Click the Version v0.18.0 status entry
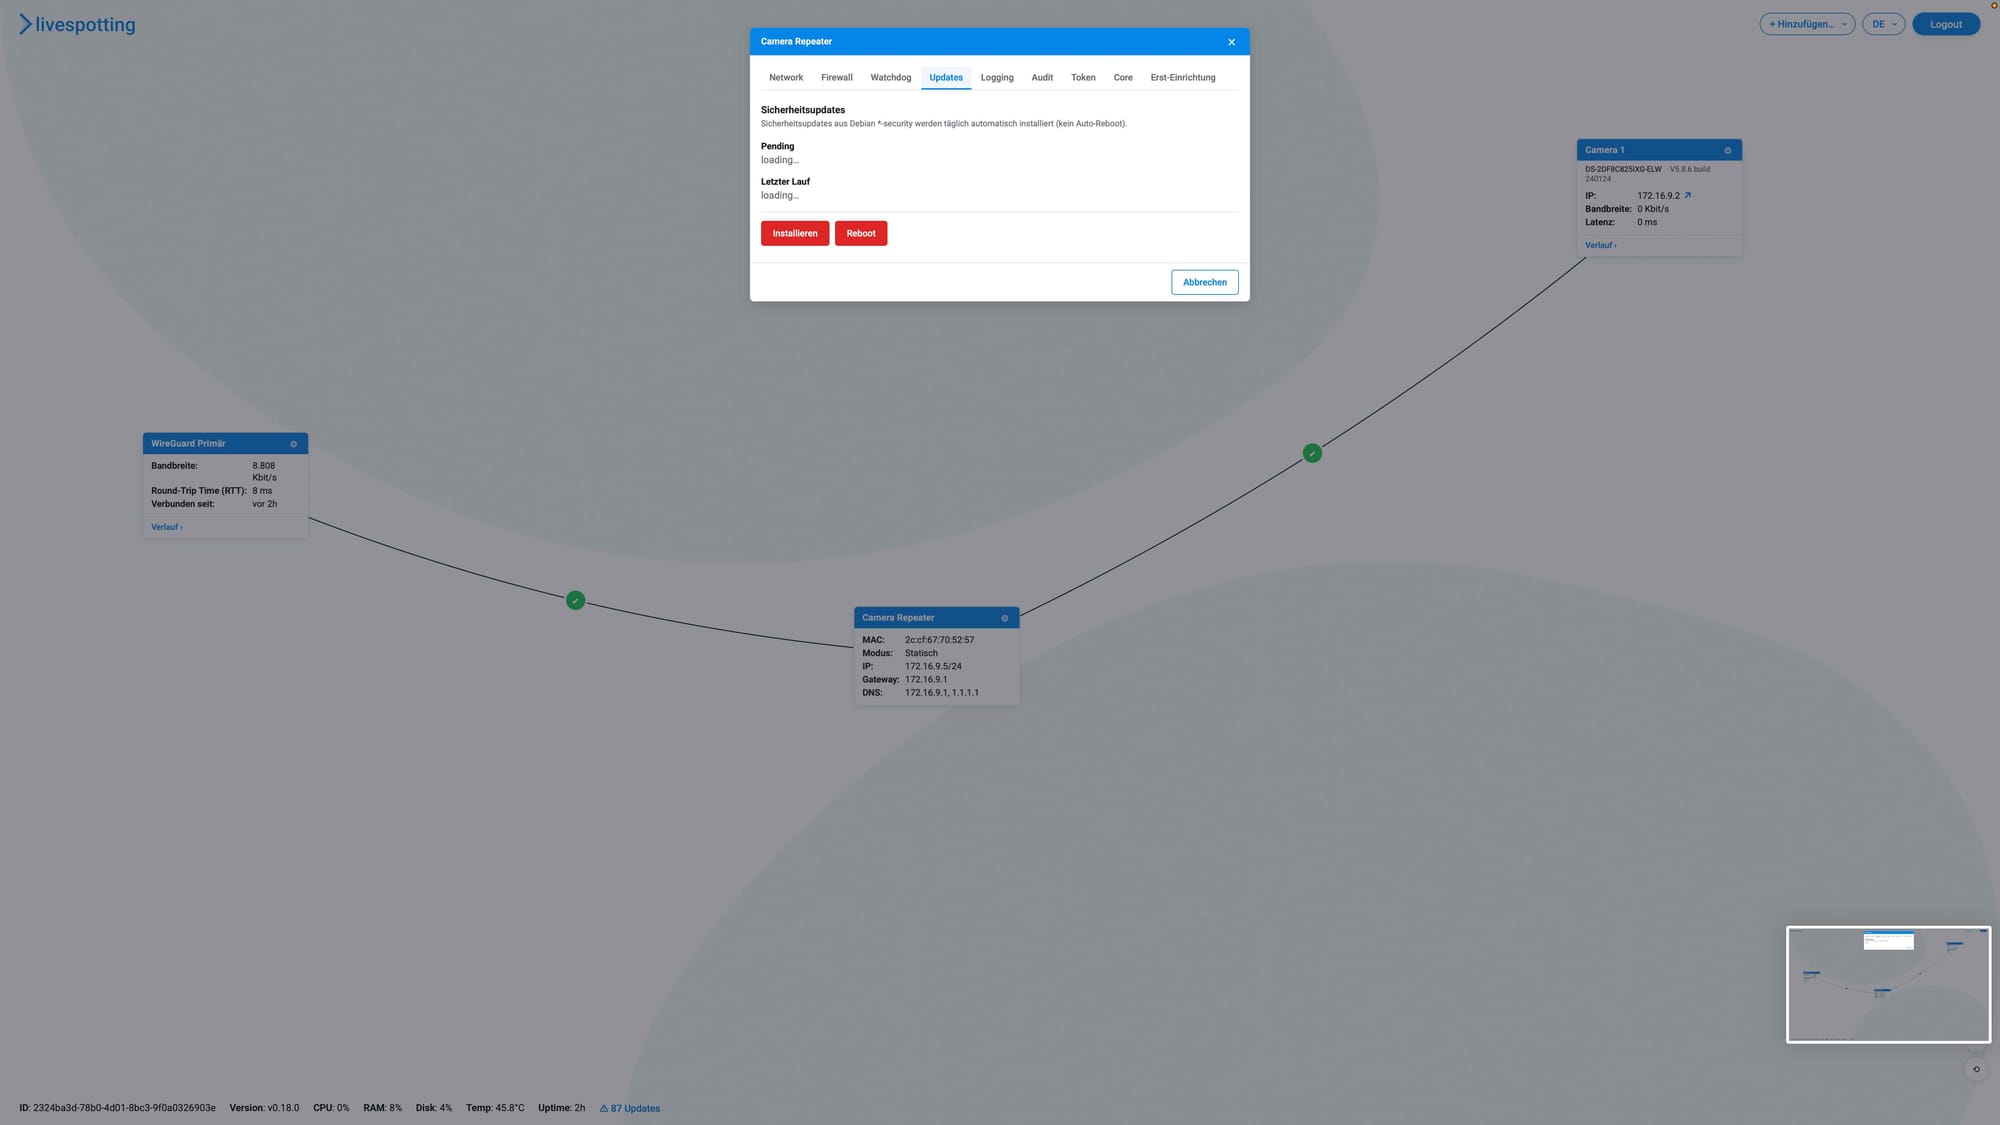 click(264, 1108)
